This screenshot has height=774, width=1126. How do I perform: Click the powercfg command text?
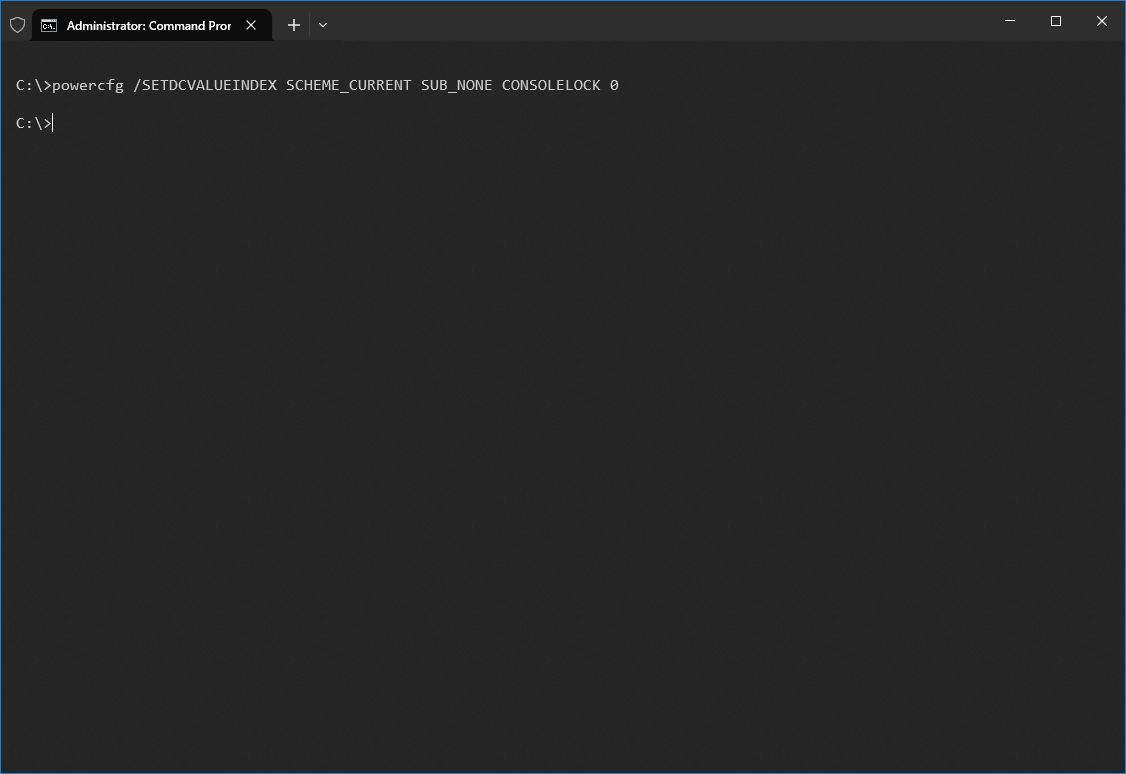pos(91,85)
